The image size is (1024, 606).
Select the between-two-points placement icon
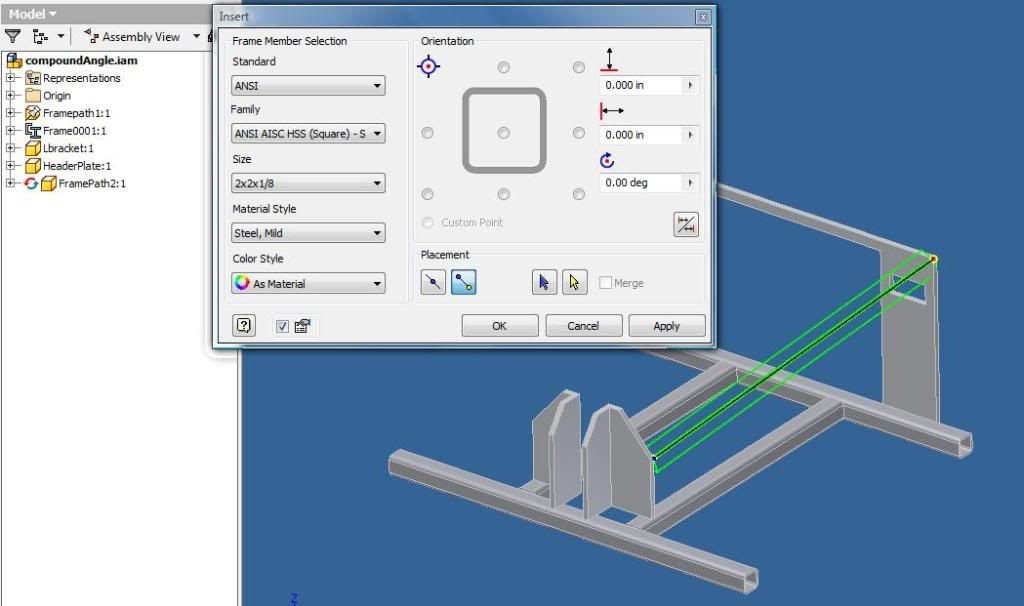pyautogui.click(x=463, y=283)
